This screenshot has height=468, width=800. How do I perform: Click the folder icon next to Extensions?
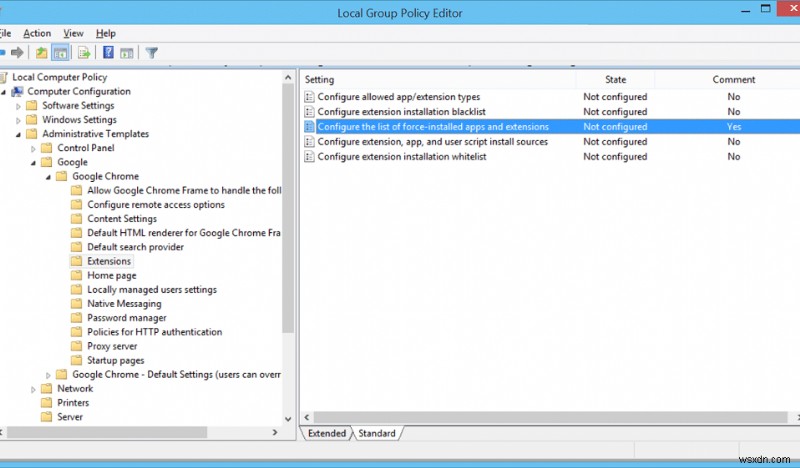tap(77, 261)
